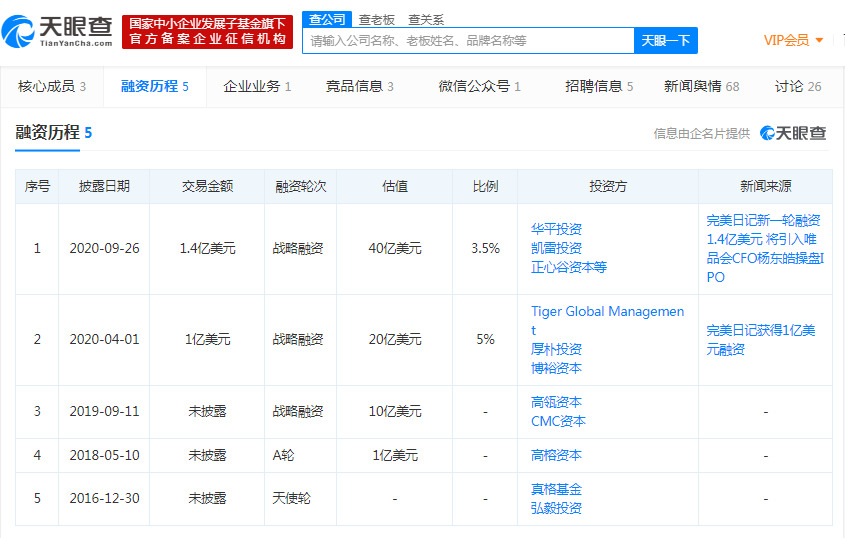Open investor link 华平投资

556,229
